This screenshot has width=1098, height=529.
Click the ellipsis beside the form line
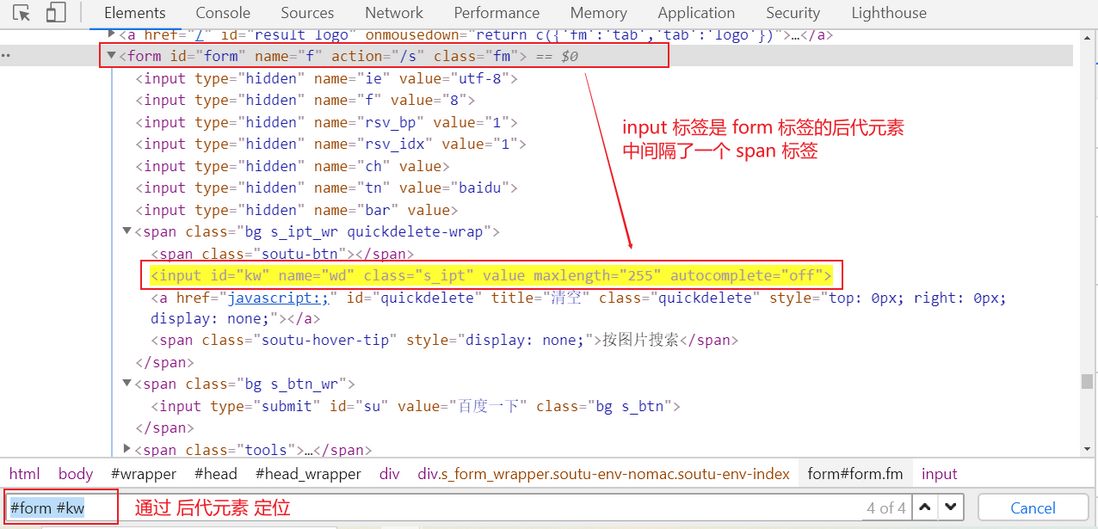pyautogui.click(x=6, y=56)
